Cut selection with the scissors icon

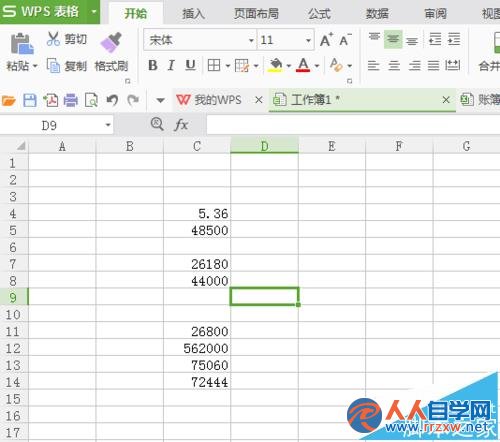[53, 39]
